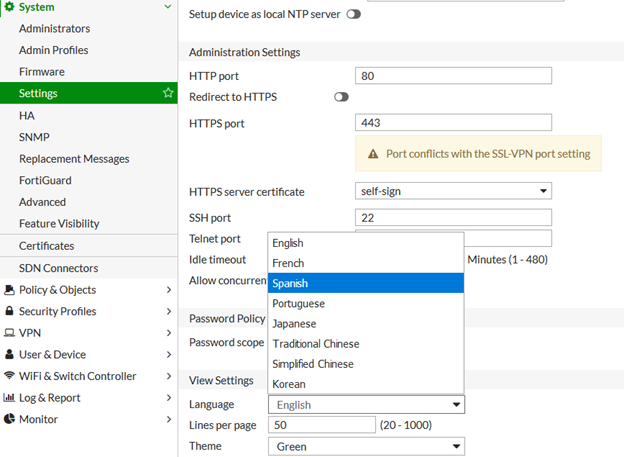
Task: Click the HTTP port input field
Action: click(x=453, y=76)
